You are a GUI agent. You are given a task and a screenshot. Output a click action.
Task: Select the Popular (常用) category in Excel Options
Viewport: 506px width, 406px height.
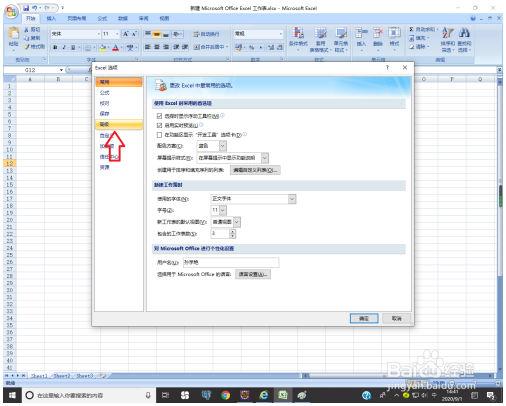[x=119, y=82]
